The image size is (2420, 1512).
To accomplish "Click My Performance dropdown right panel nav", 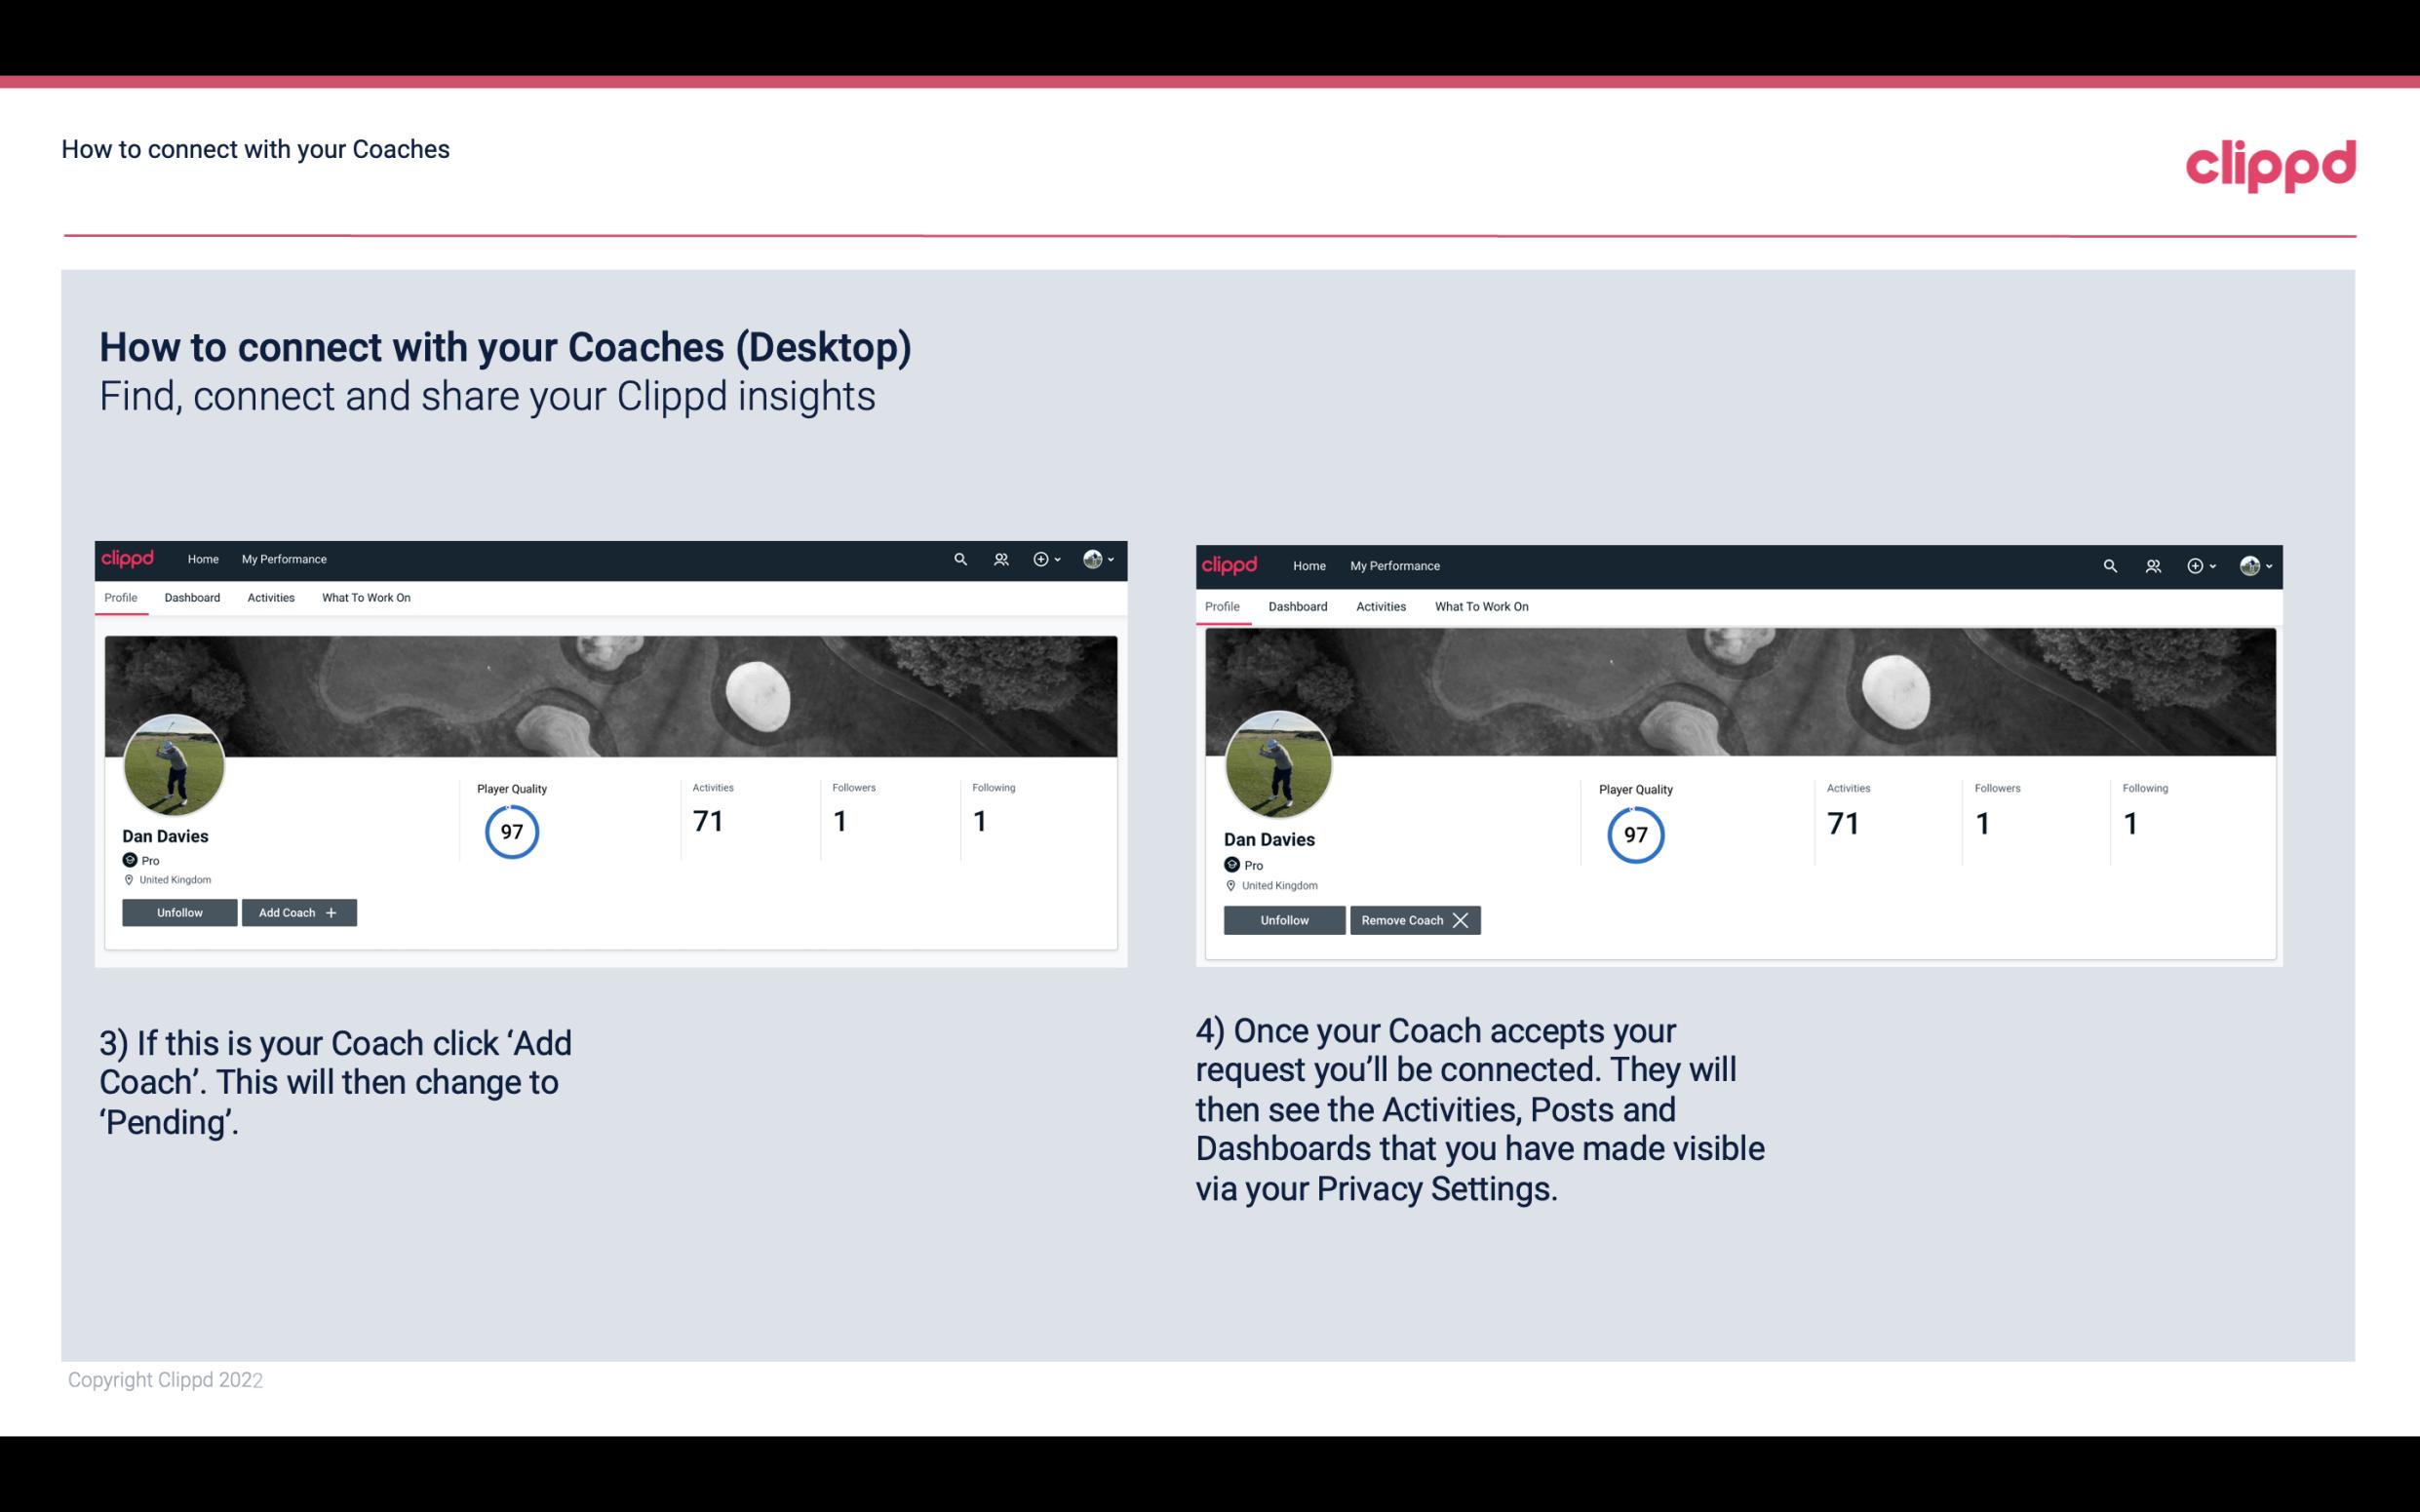I will [x=1395, y=564].
